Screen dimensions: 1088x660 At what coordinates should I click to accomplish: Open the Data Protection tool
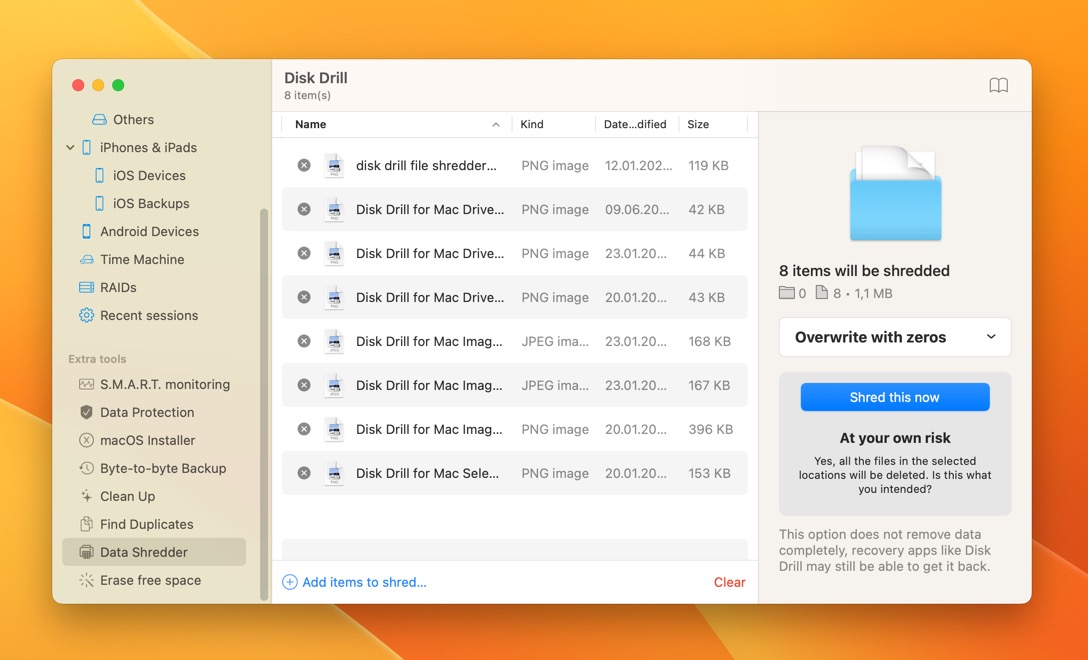coord(137,412)
